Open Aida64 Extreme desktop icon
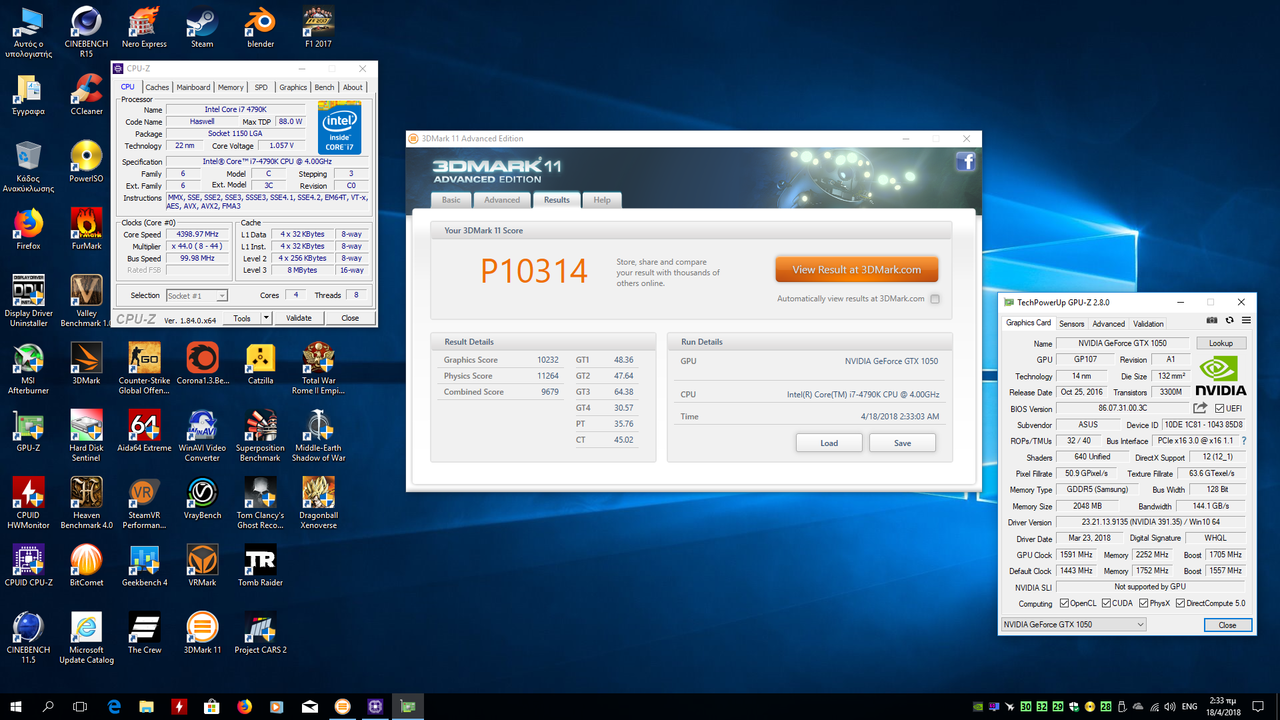This screenshot has width=1280, height=720. (x=144, y=431)
